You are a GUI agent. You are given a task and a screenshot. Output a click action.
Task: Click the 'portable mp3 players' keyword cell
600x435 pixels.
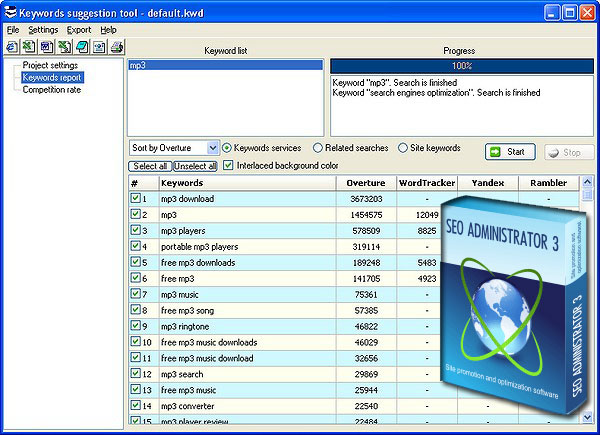point(248,247)
